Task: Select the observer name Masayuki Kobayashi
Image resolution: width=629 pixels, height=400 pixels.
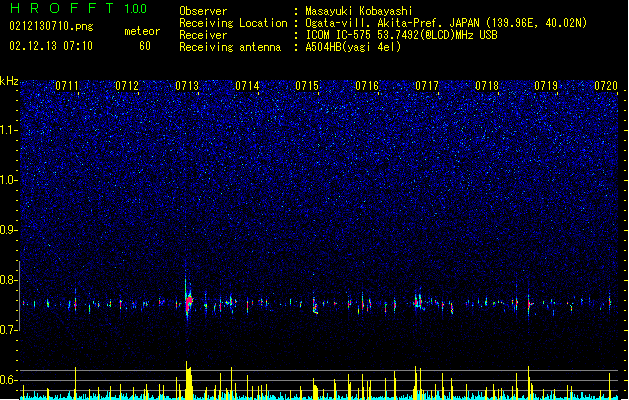Action: coord(359,11)
